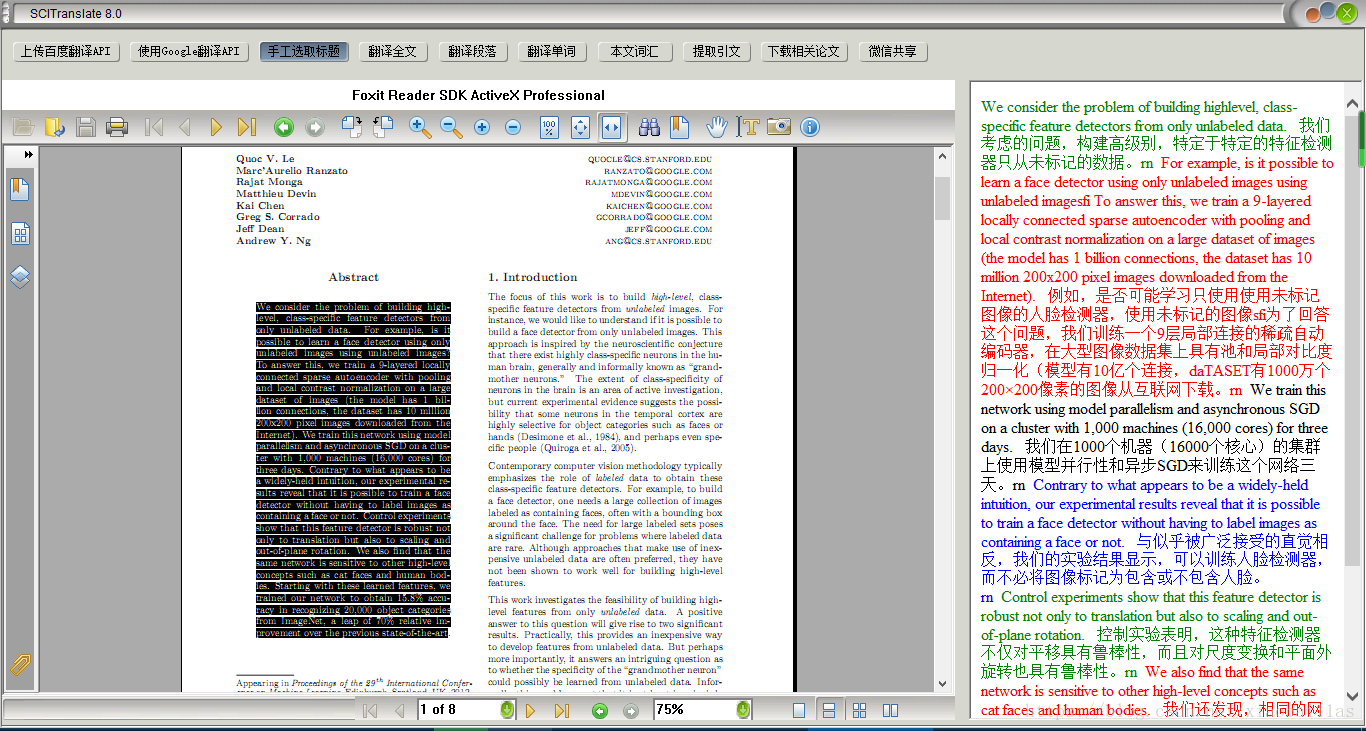Switch to single page layout
Viewport: 1366px width, 731px height.
(x=799, y=710)
